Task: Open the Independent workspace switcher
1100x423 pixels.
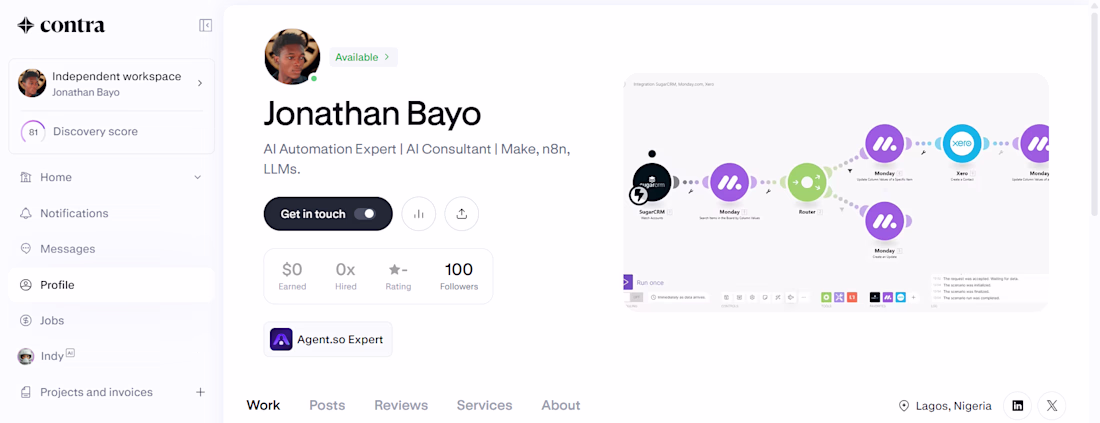Action: click(112, 83)
